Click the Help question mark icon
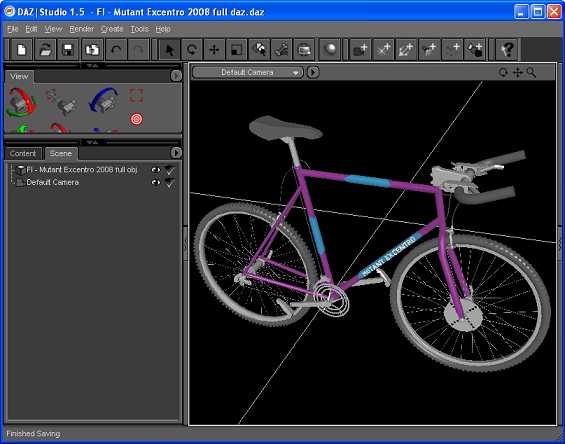 coord(507,49)
